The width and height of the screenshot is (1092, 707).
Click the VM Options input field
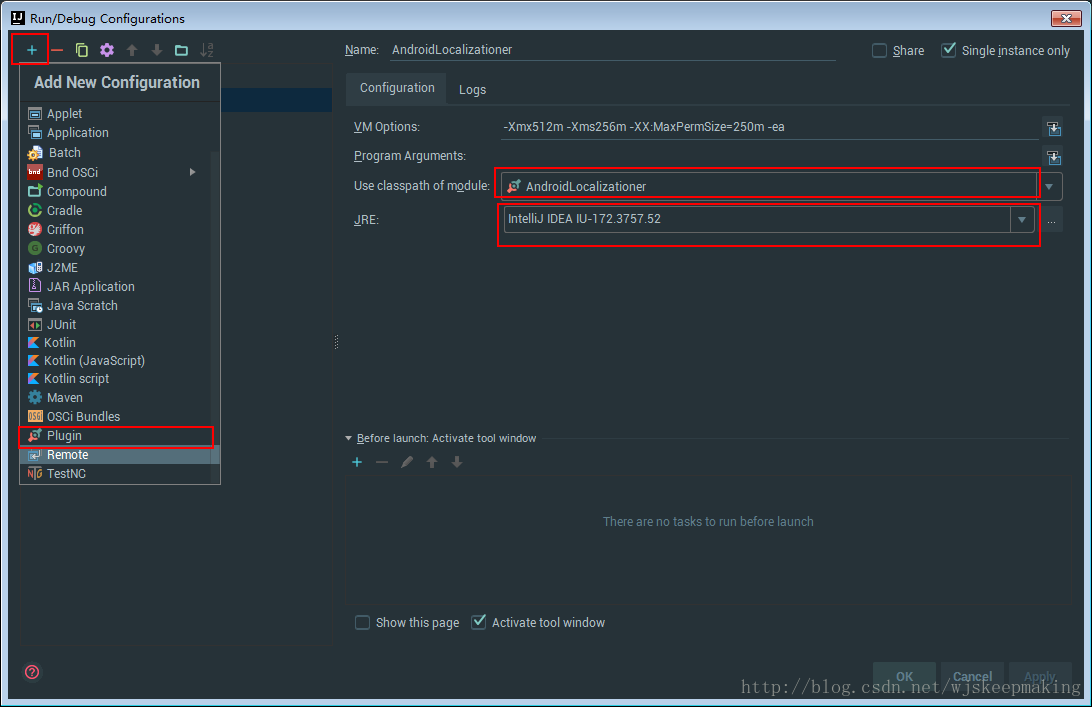(770, 127)
